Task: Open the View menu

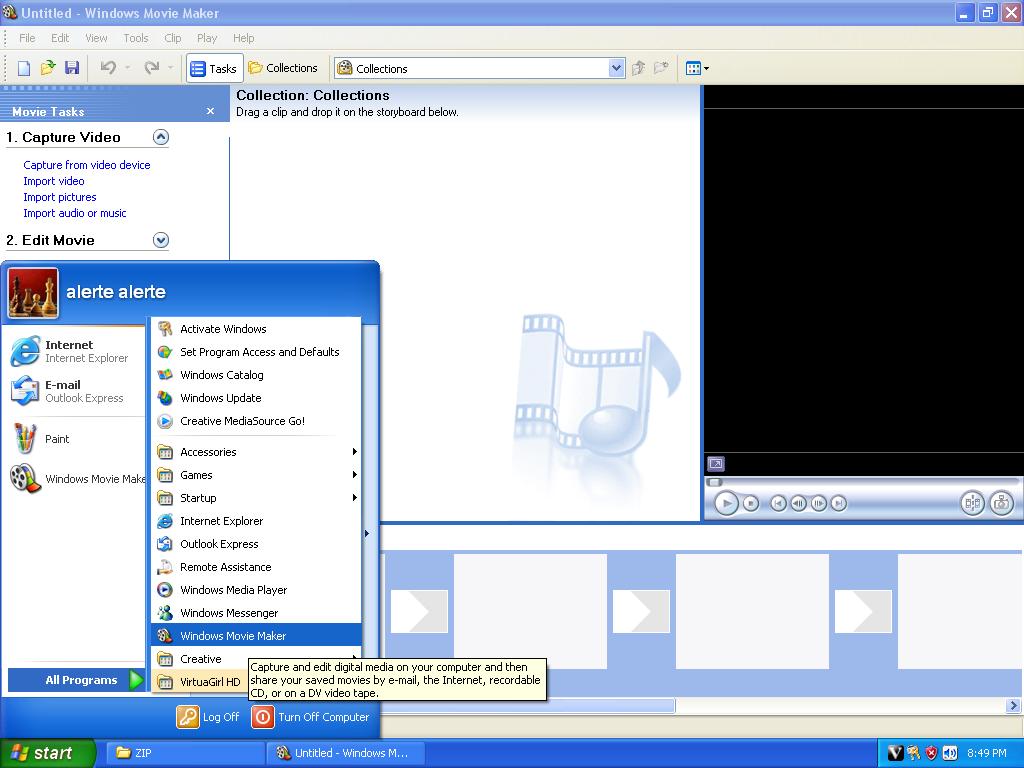Action: pyautogui.click(x=96, y=38)
